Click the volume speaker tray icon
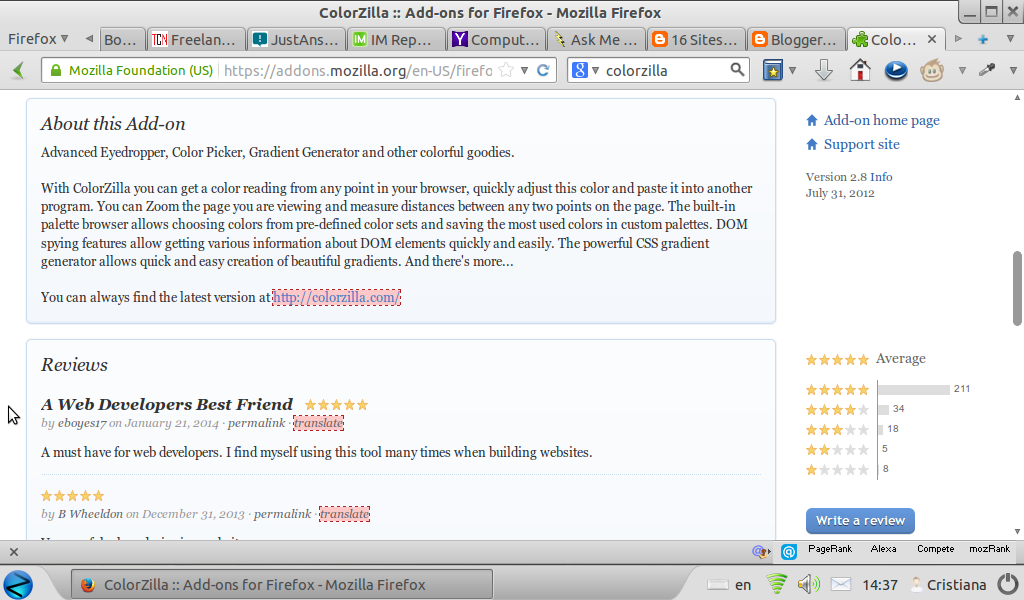1024x600 pixels. coord(808,584)
